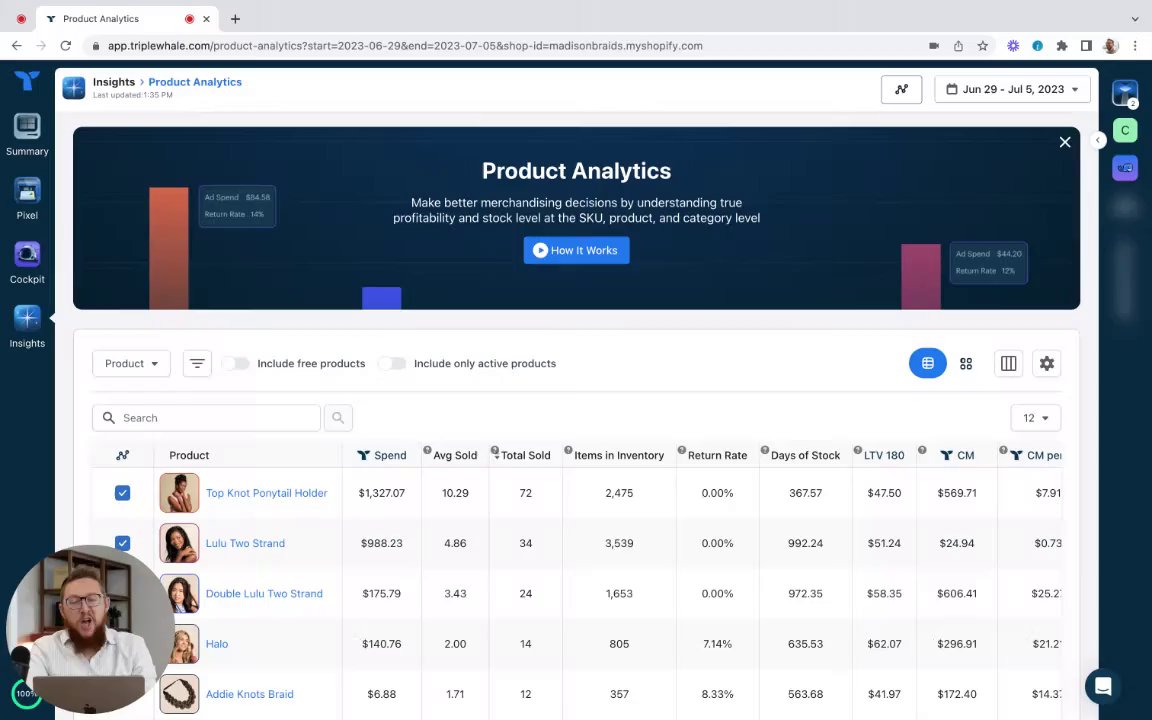Image resolution: width=1152 pixels, height=720 pixels.
Task: Toggle Include only active products switch
Action: click(x=392, y=364)
